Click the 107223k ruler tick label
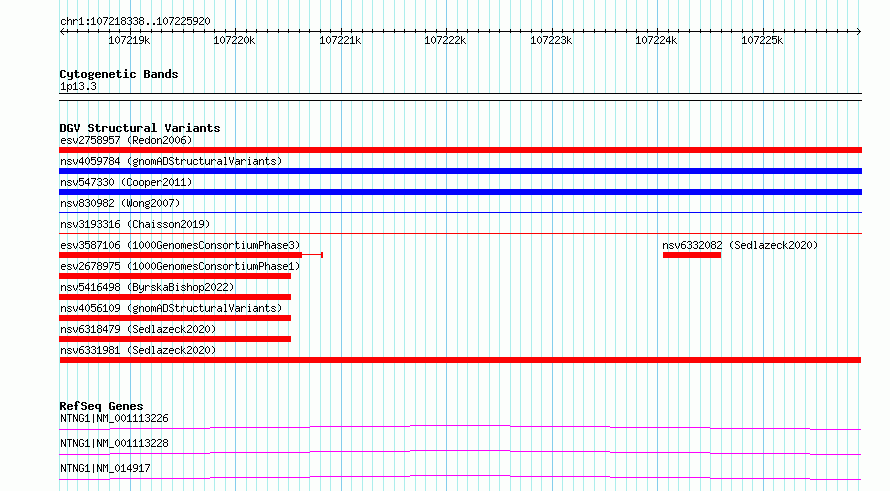This screenshot has height=491, width=890. 551,40
